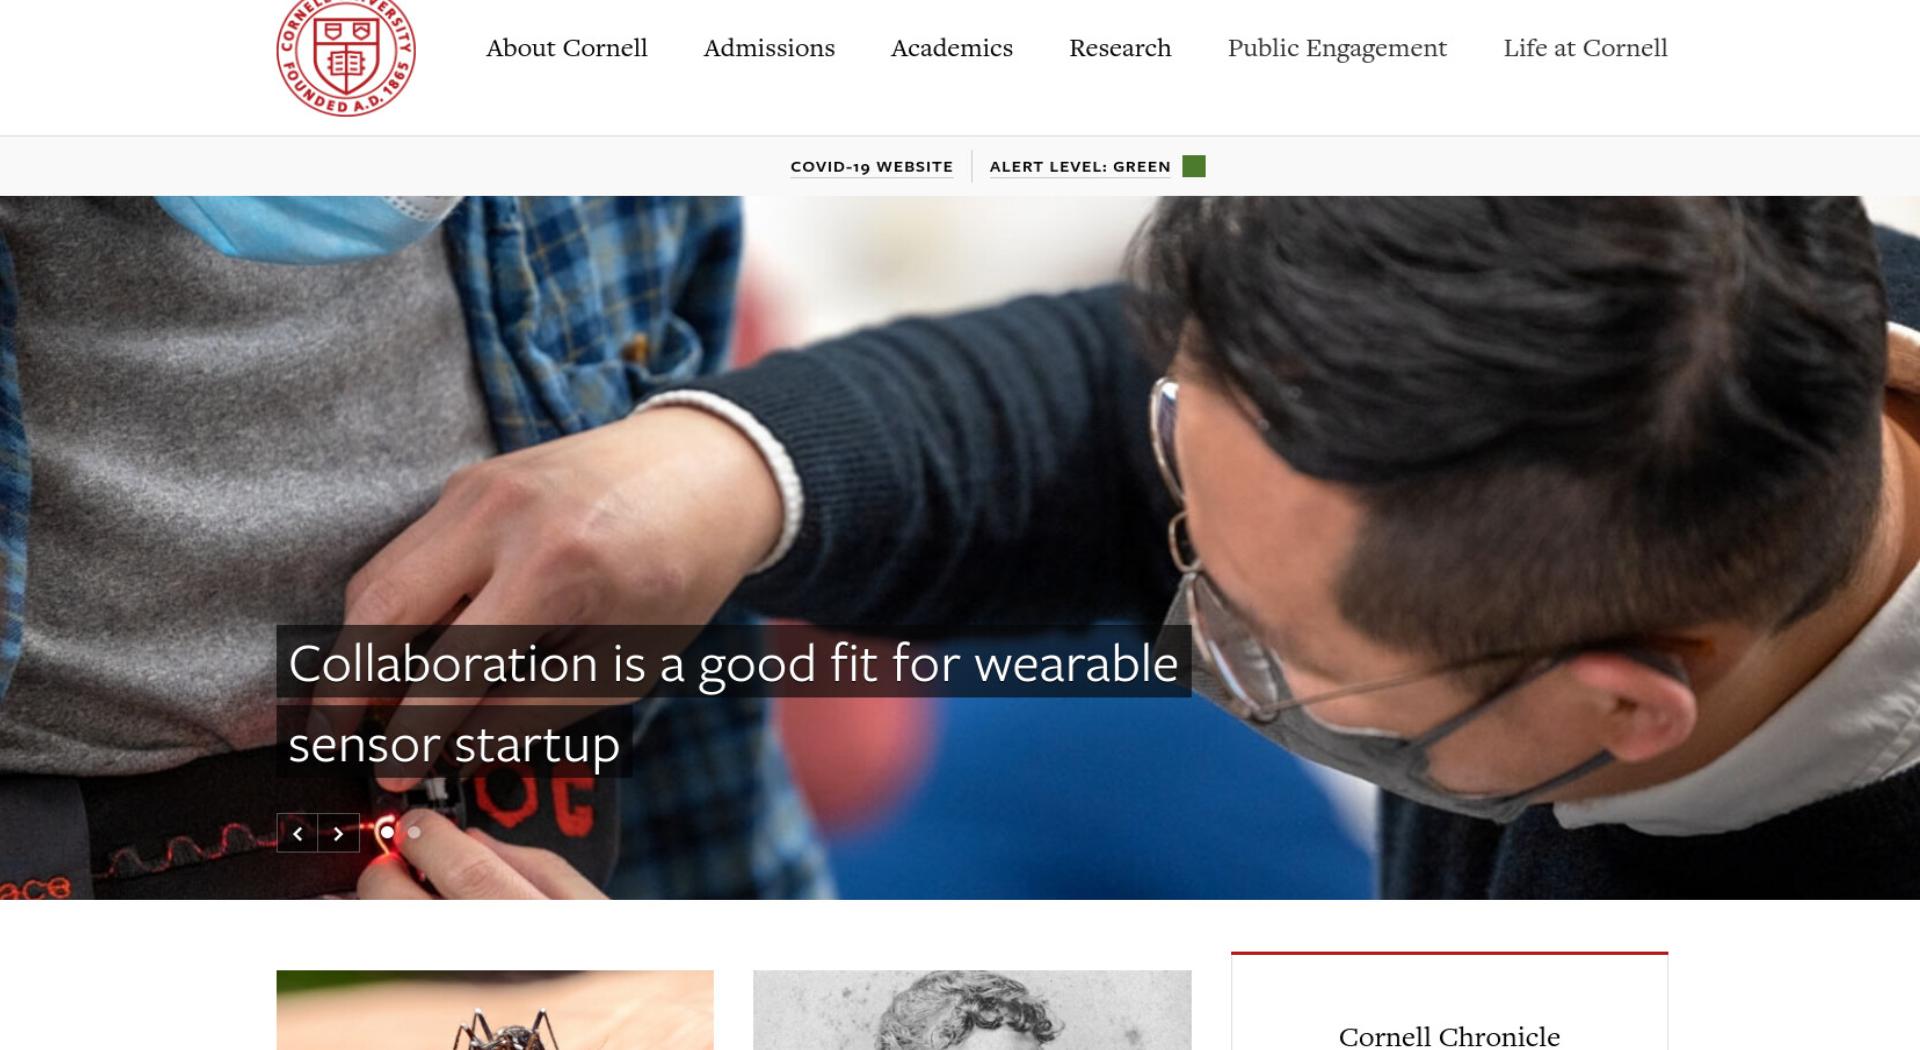1920x1050 pixels.
Task: Open the black-and-white portrait thumbnail
Action: click(x=972, y=1010)
